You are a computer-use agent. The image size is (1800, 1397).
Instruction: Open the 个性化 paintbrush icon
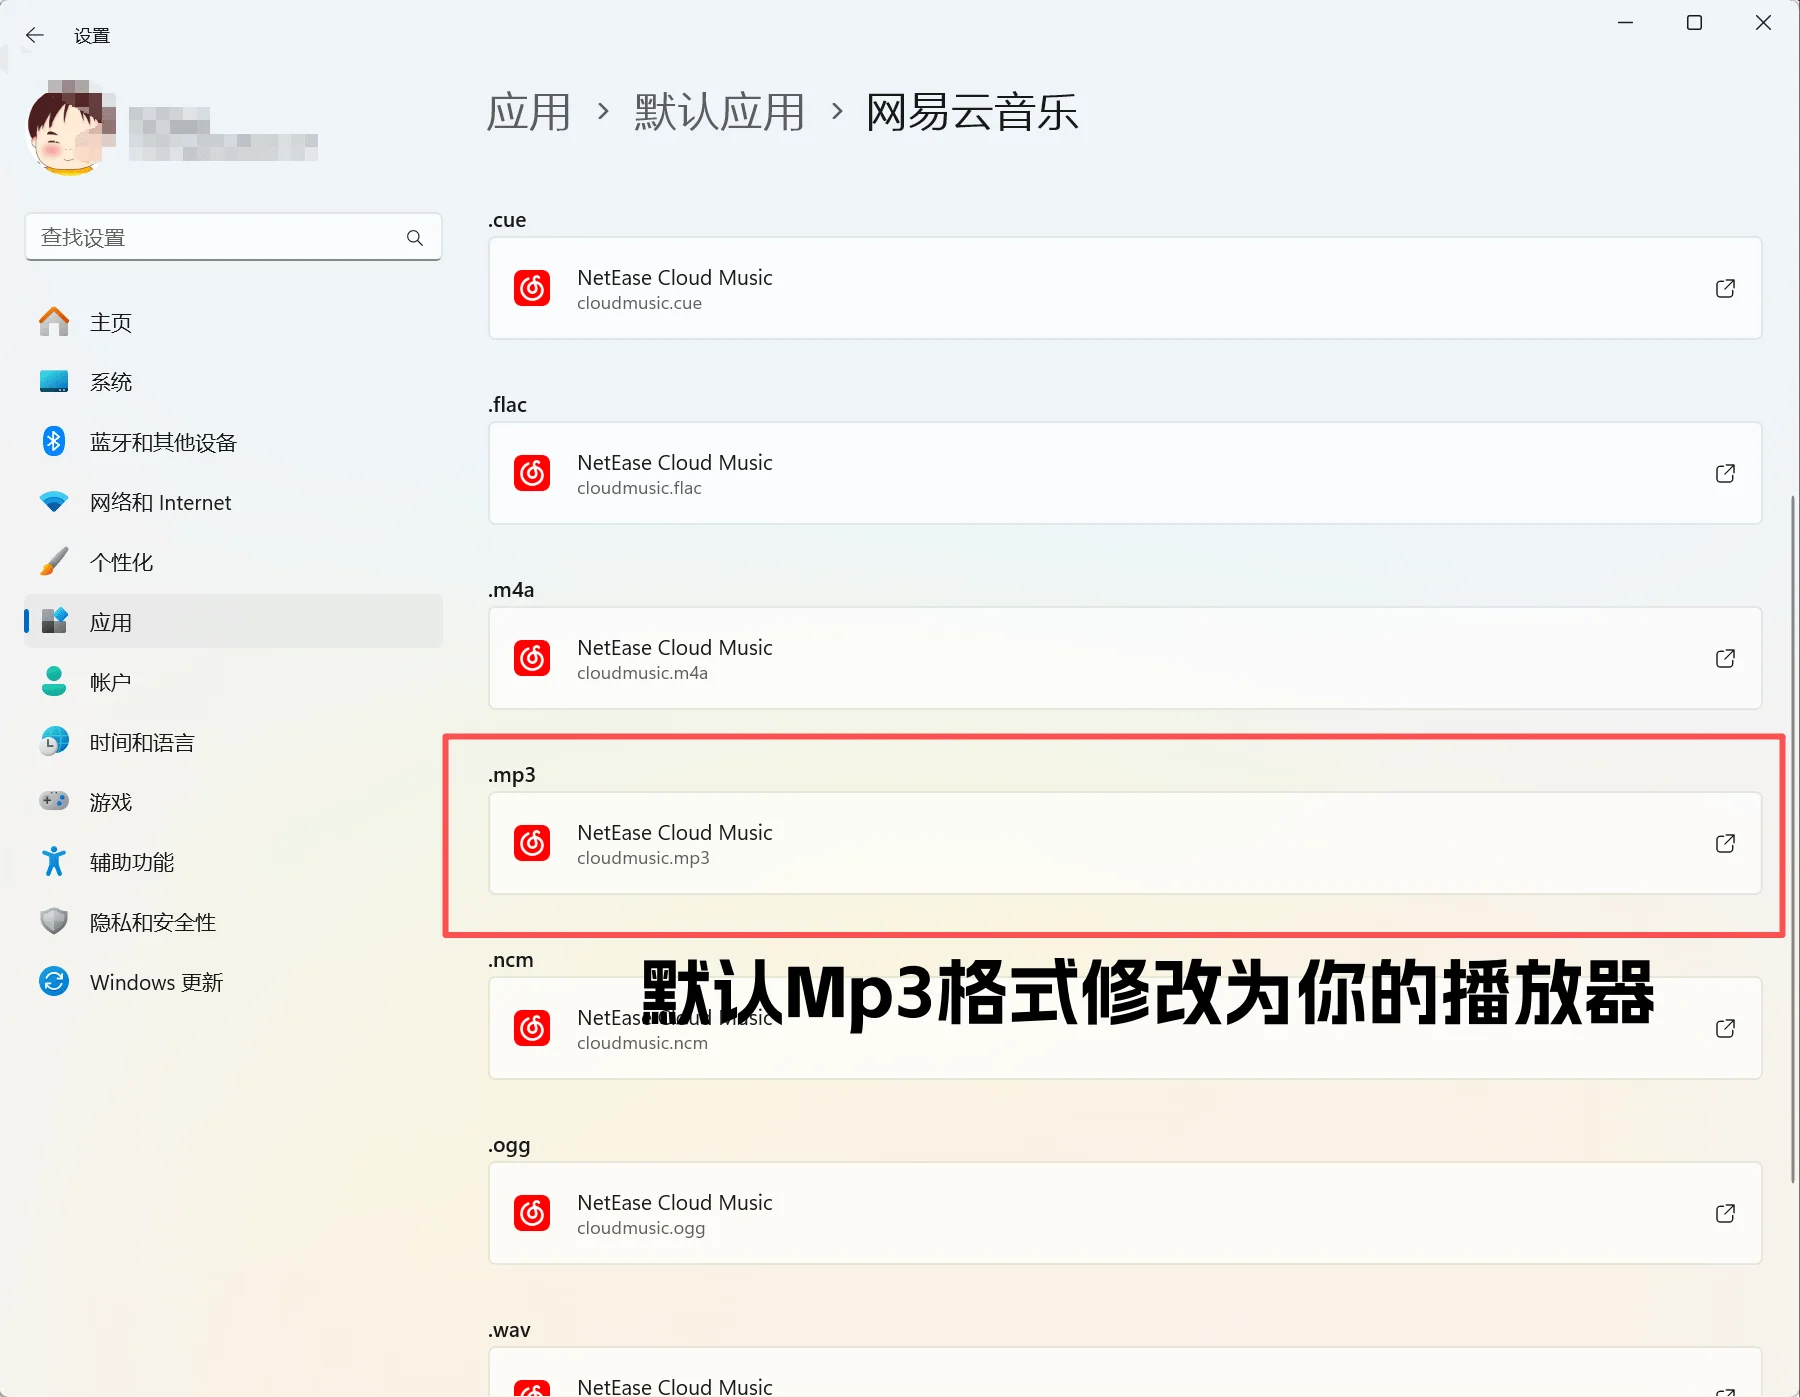click(54, 562)
